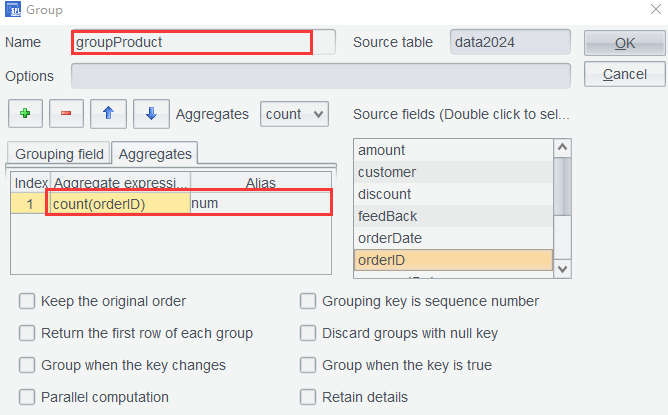Screen dimensions: 668x415
Task: Switch to the Grouping field tab
Action: point(59,154)
